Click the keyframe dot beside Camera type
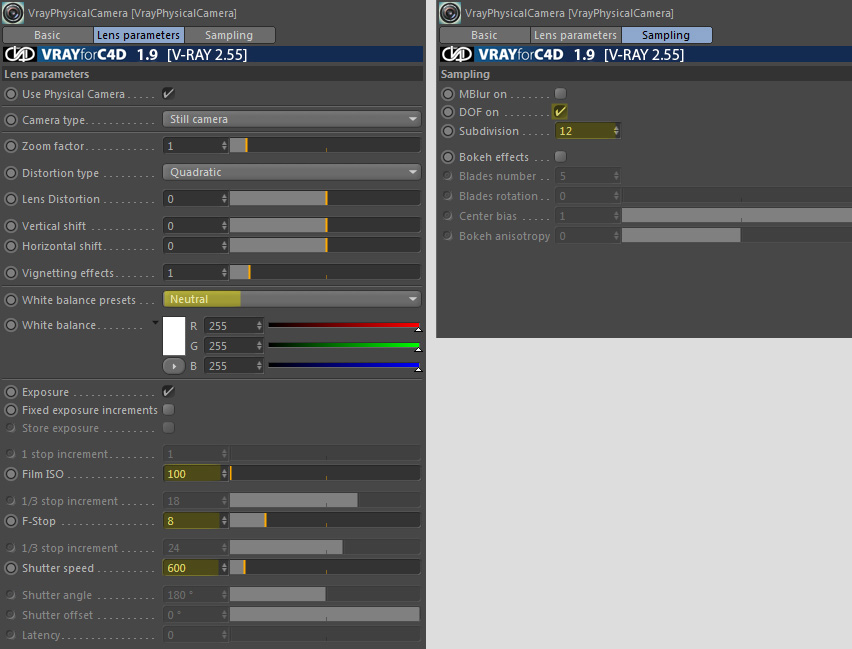This screenshot has width=852, height=649. point(11,120)
